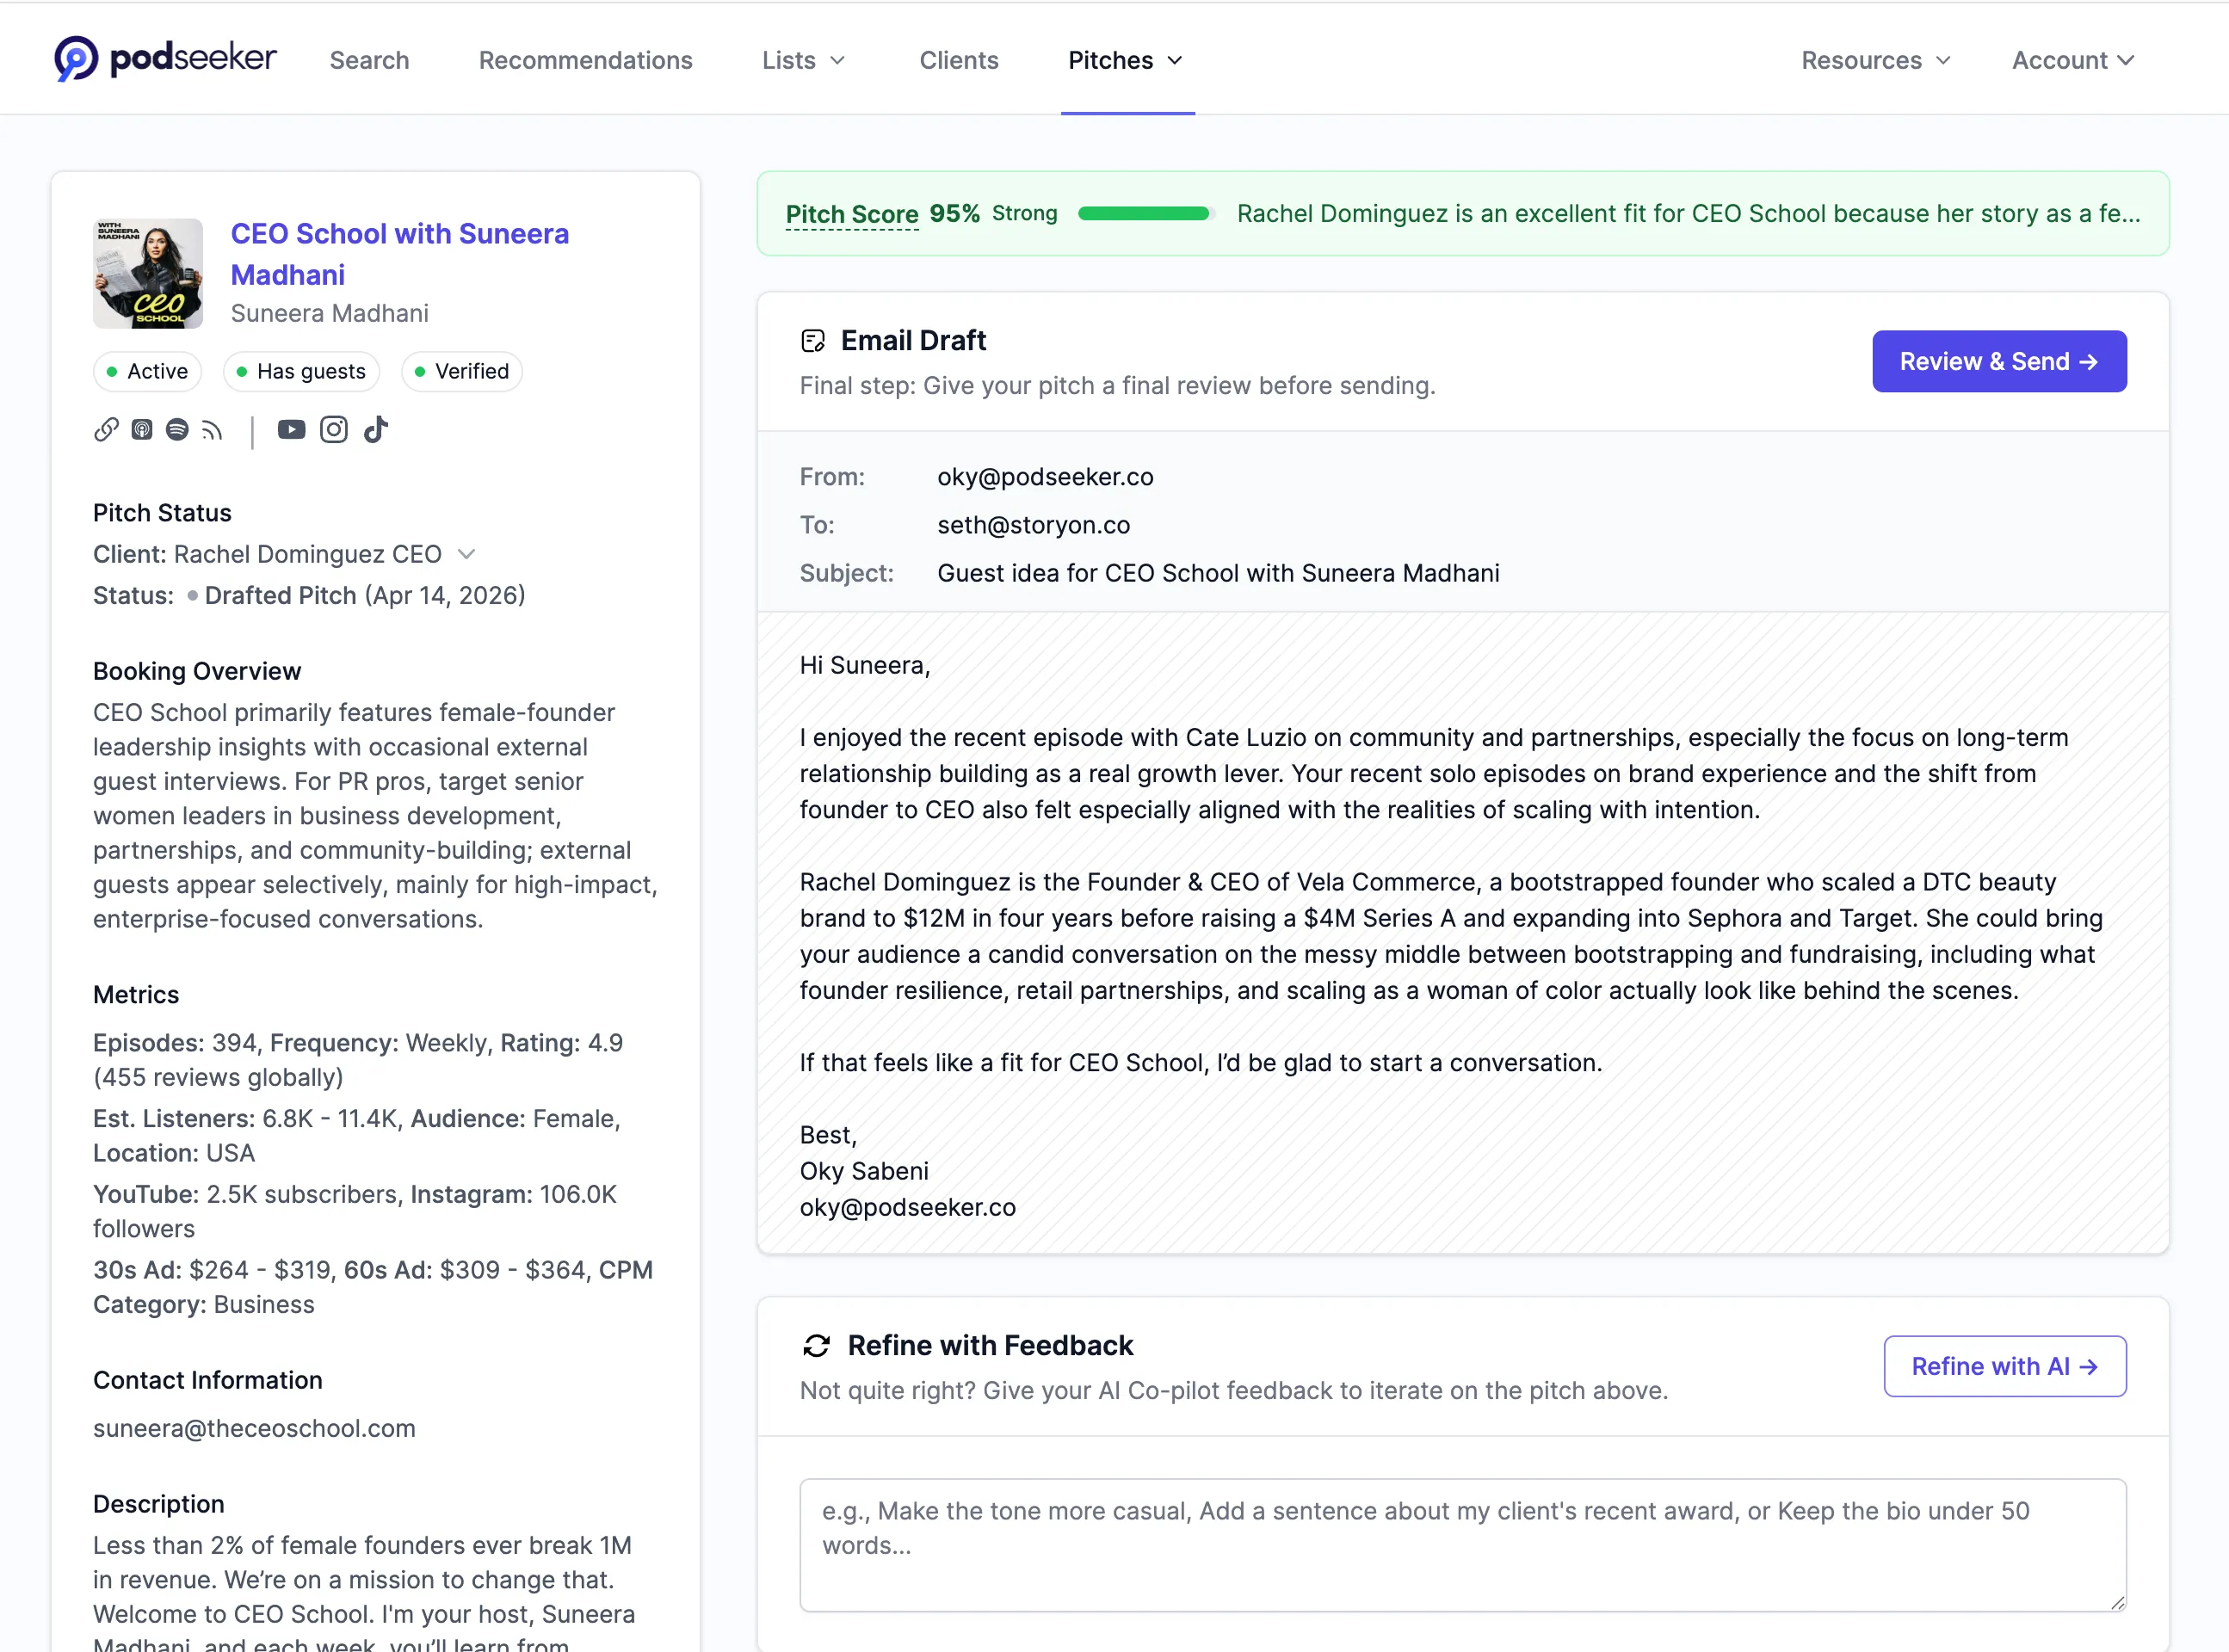Viewport: 2229px width, 1652px height.
Task: Click the 'Hi Suneera,' greeting in email body
Action: tap(864, 666)
